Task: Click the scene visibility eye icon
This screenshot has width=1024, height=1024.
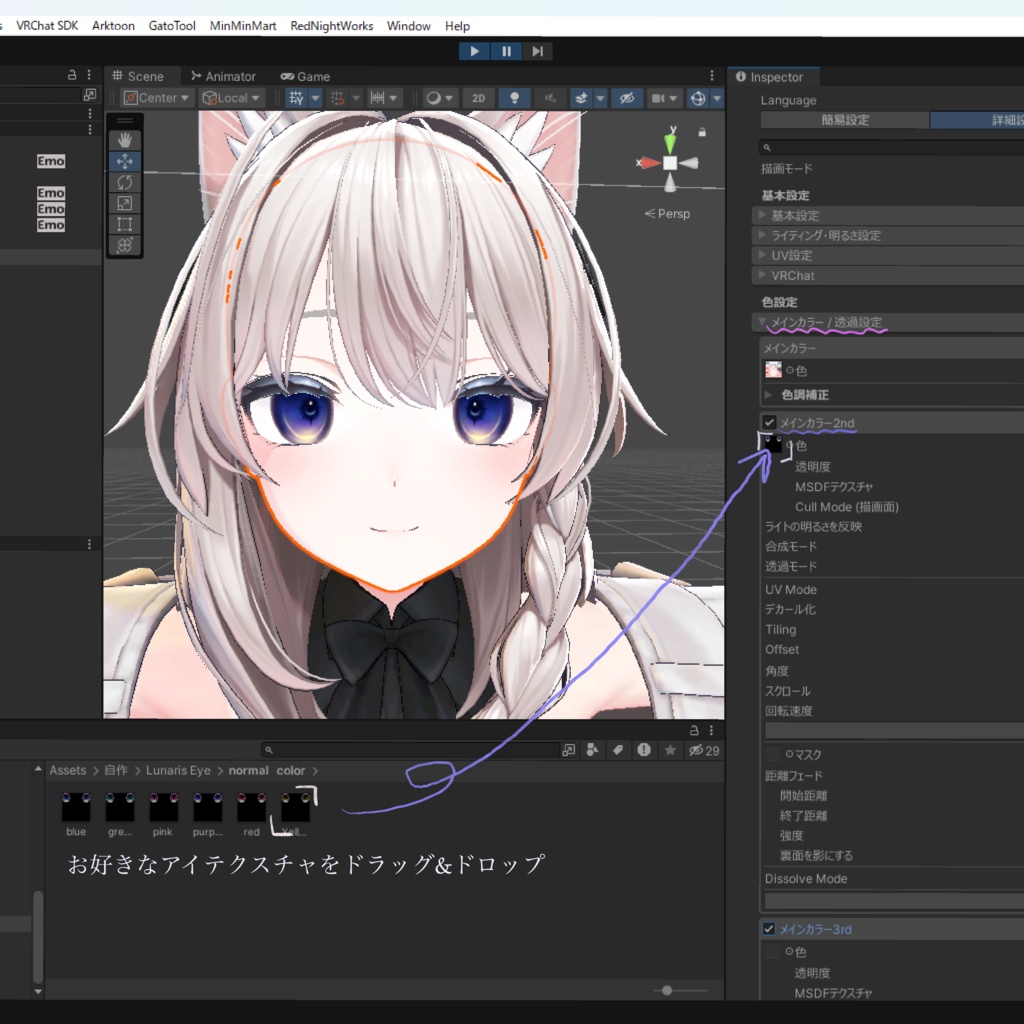Action: click(625, 97)
